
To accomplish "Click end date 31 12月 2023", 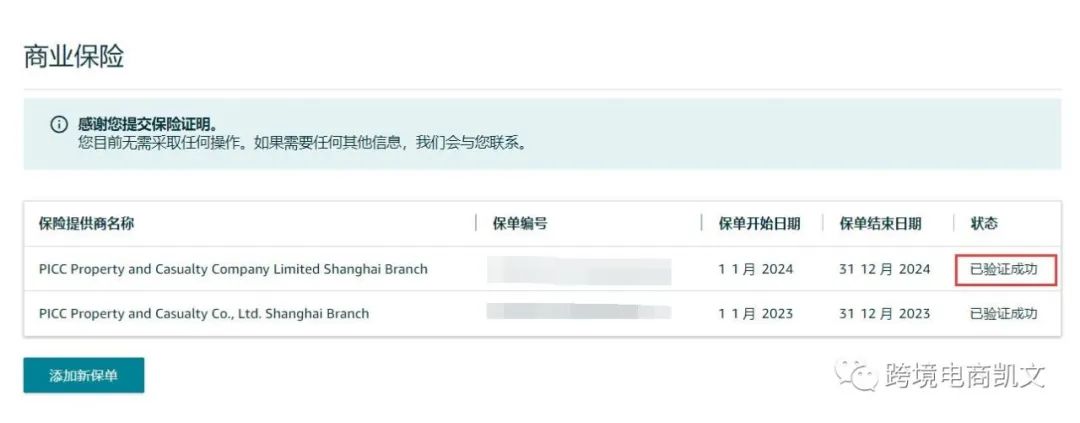I will pyautogui.click(x=884, y=313).
